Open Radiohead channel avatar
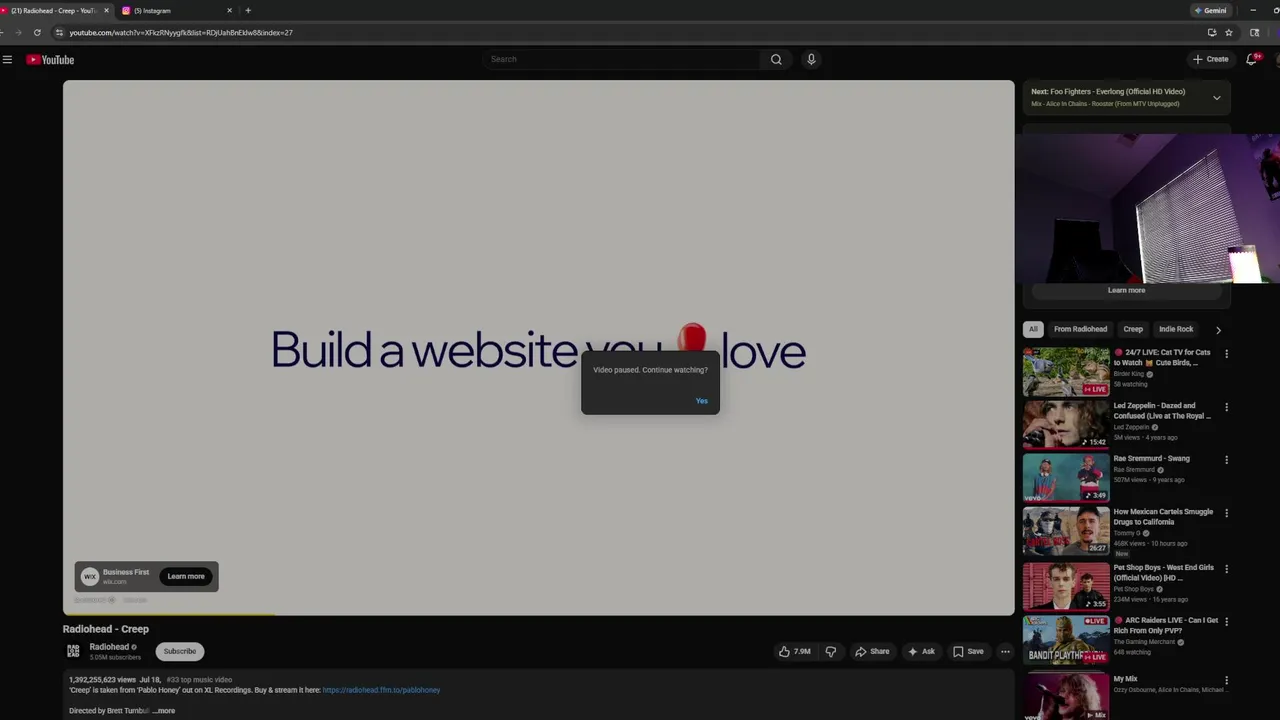 (x=73, y=651)
